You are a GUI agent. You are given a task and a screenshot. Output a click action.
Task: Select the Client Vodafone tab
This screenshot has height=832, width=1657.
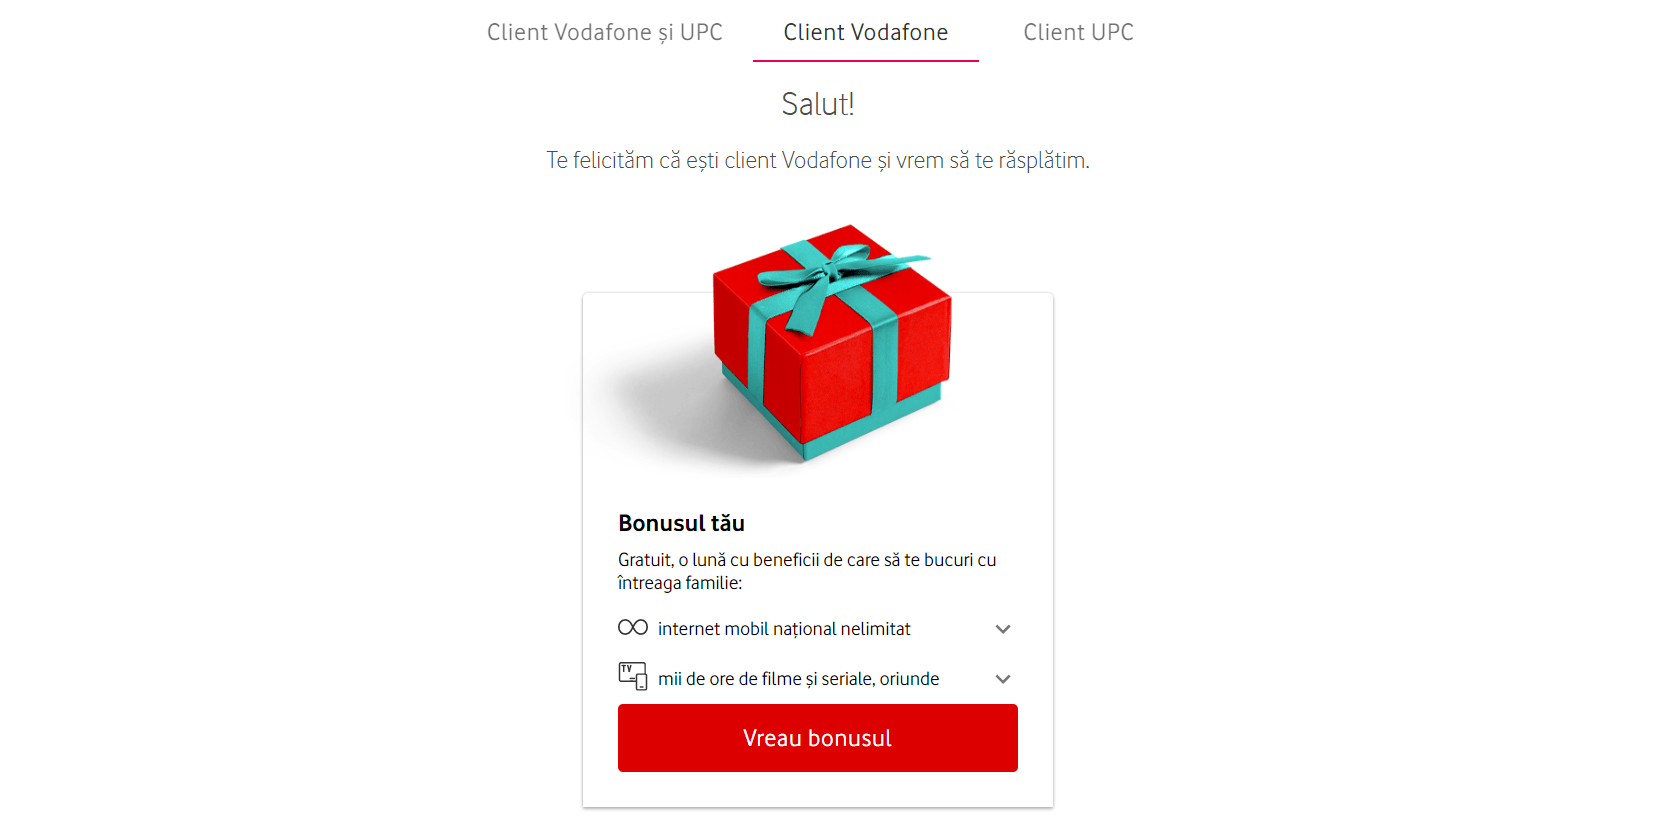point(865,32)
